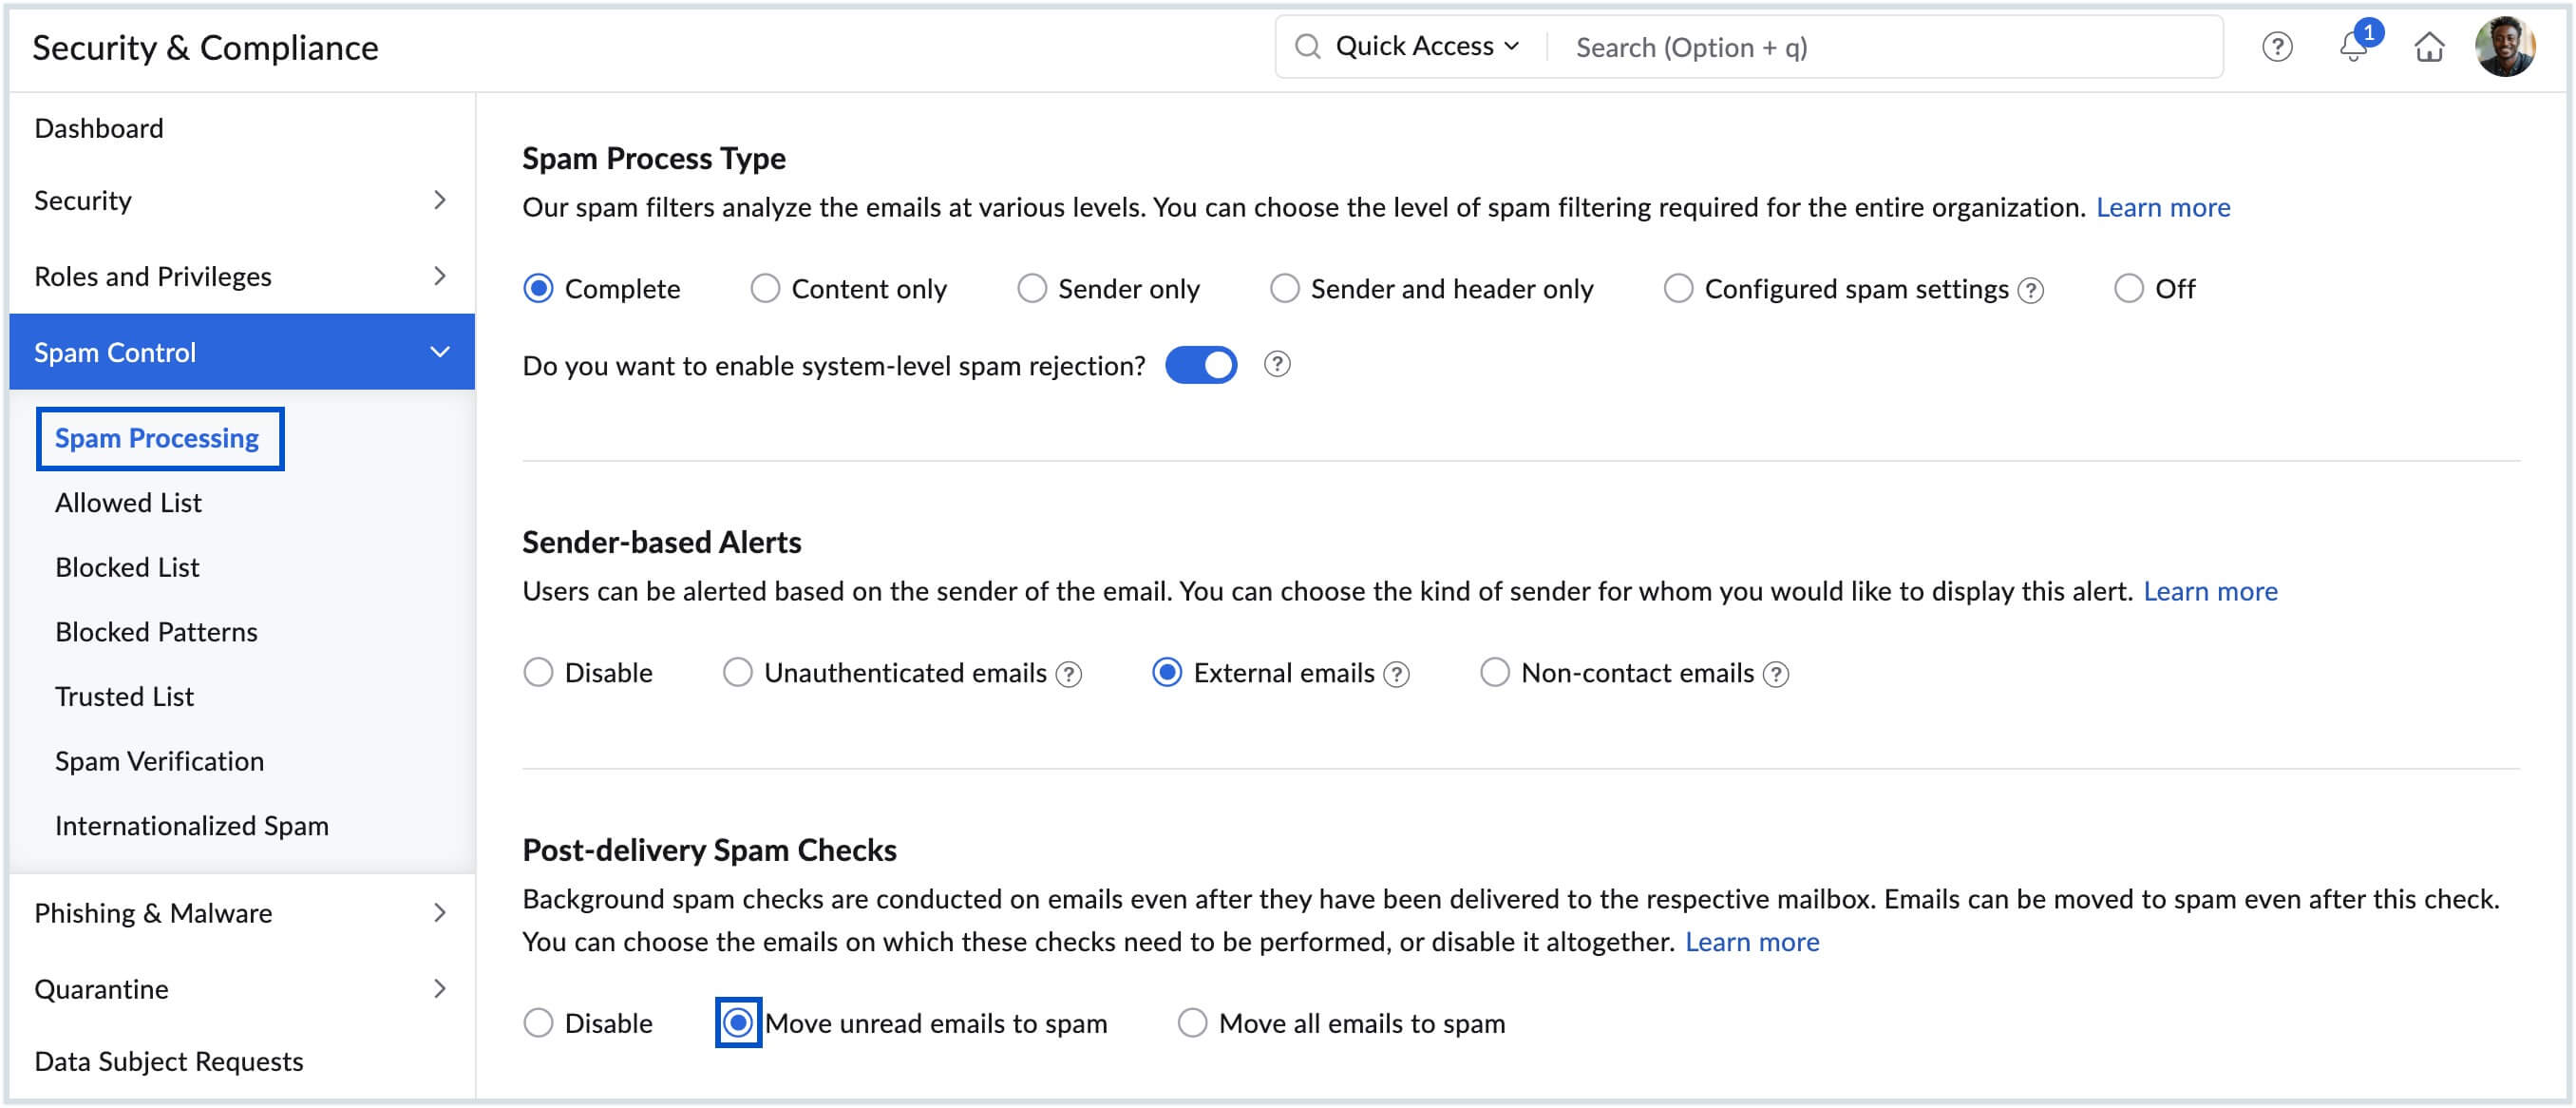The image size is (2576, 1108).
Task: Open Spam Verification in sidebar
Action: tap(159, 761)
